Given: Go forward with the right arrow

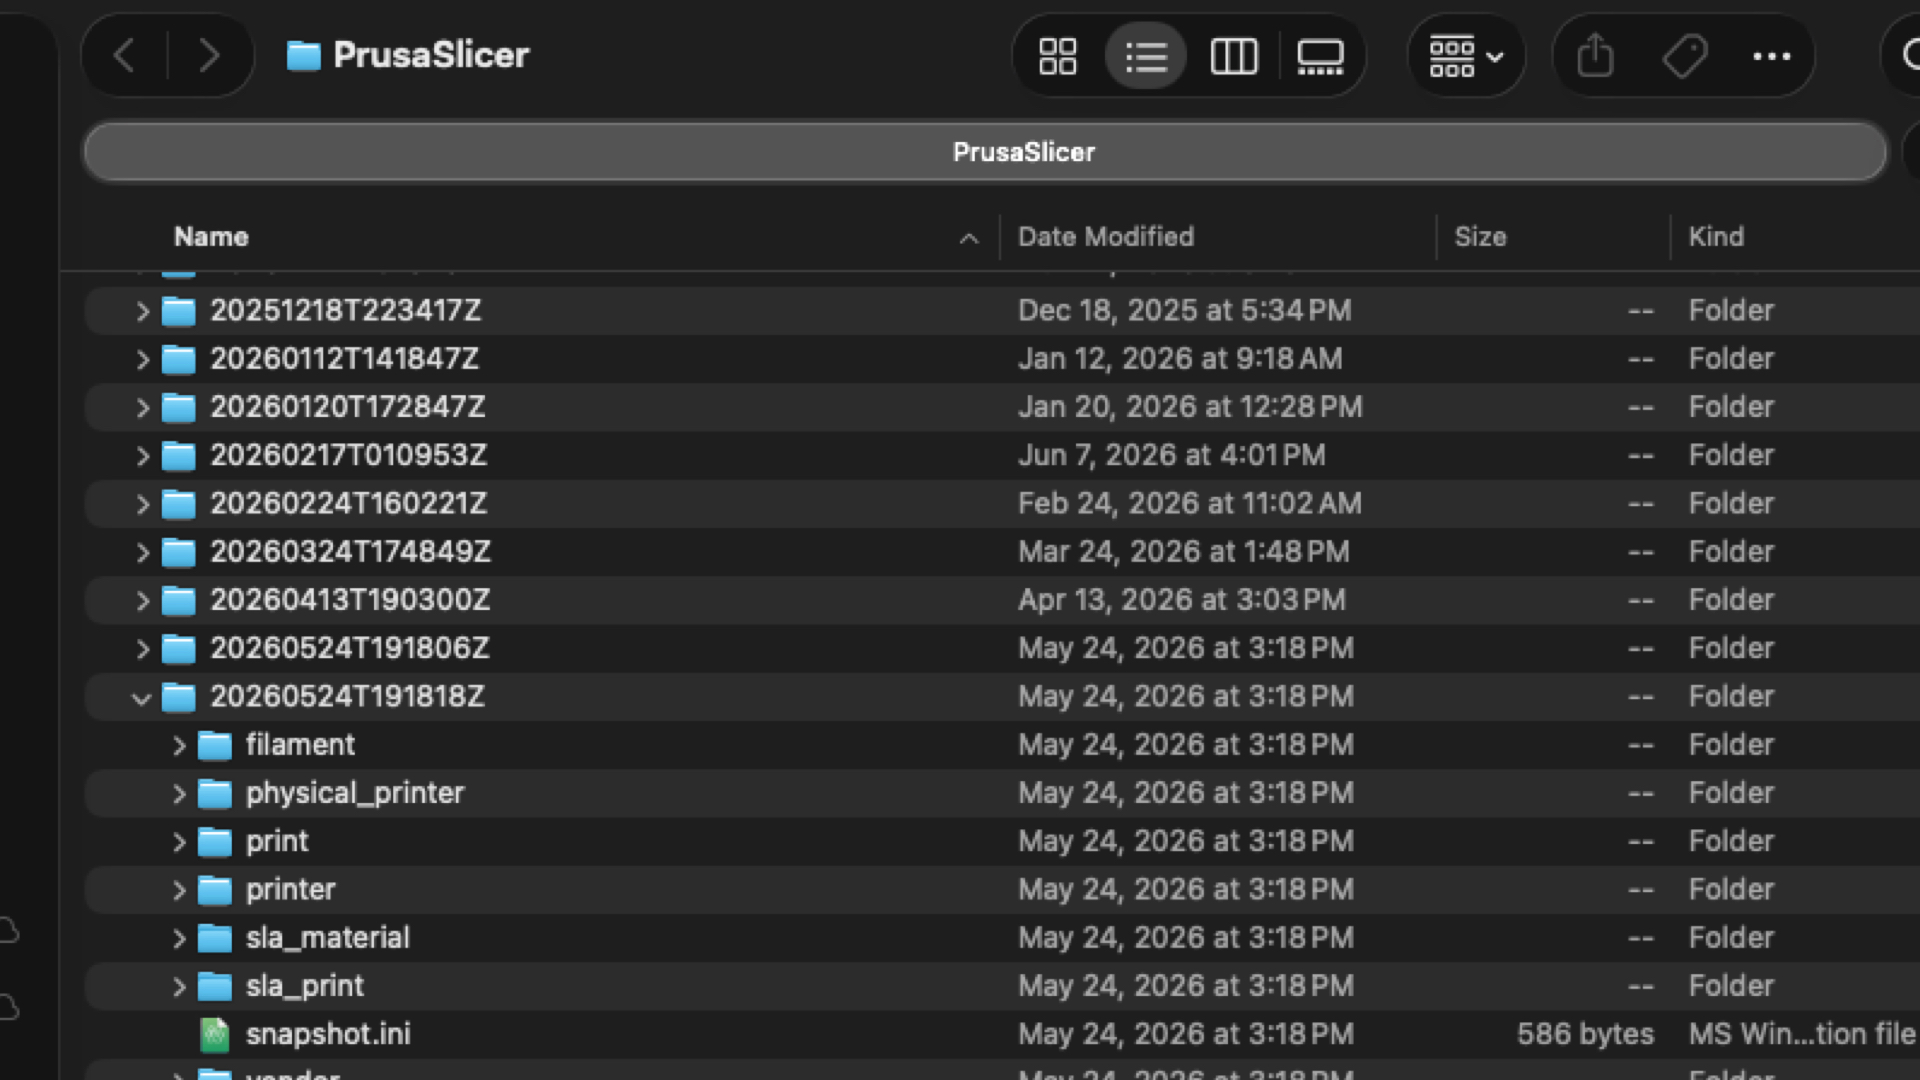Looking at the screenshot, I should pyautogui.click(x=209, y=55).
